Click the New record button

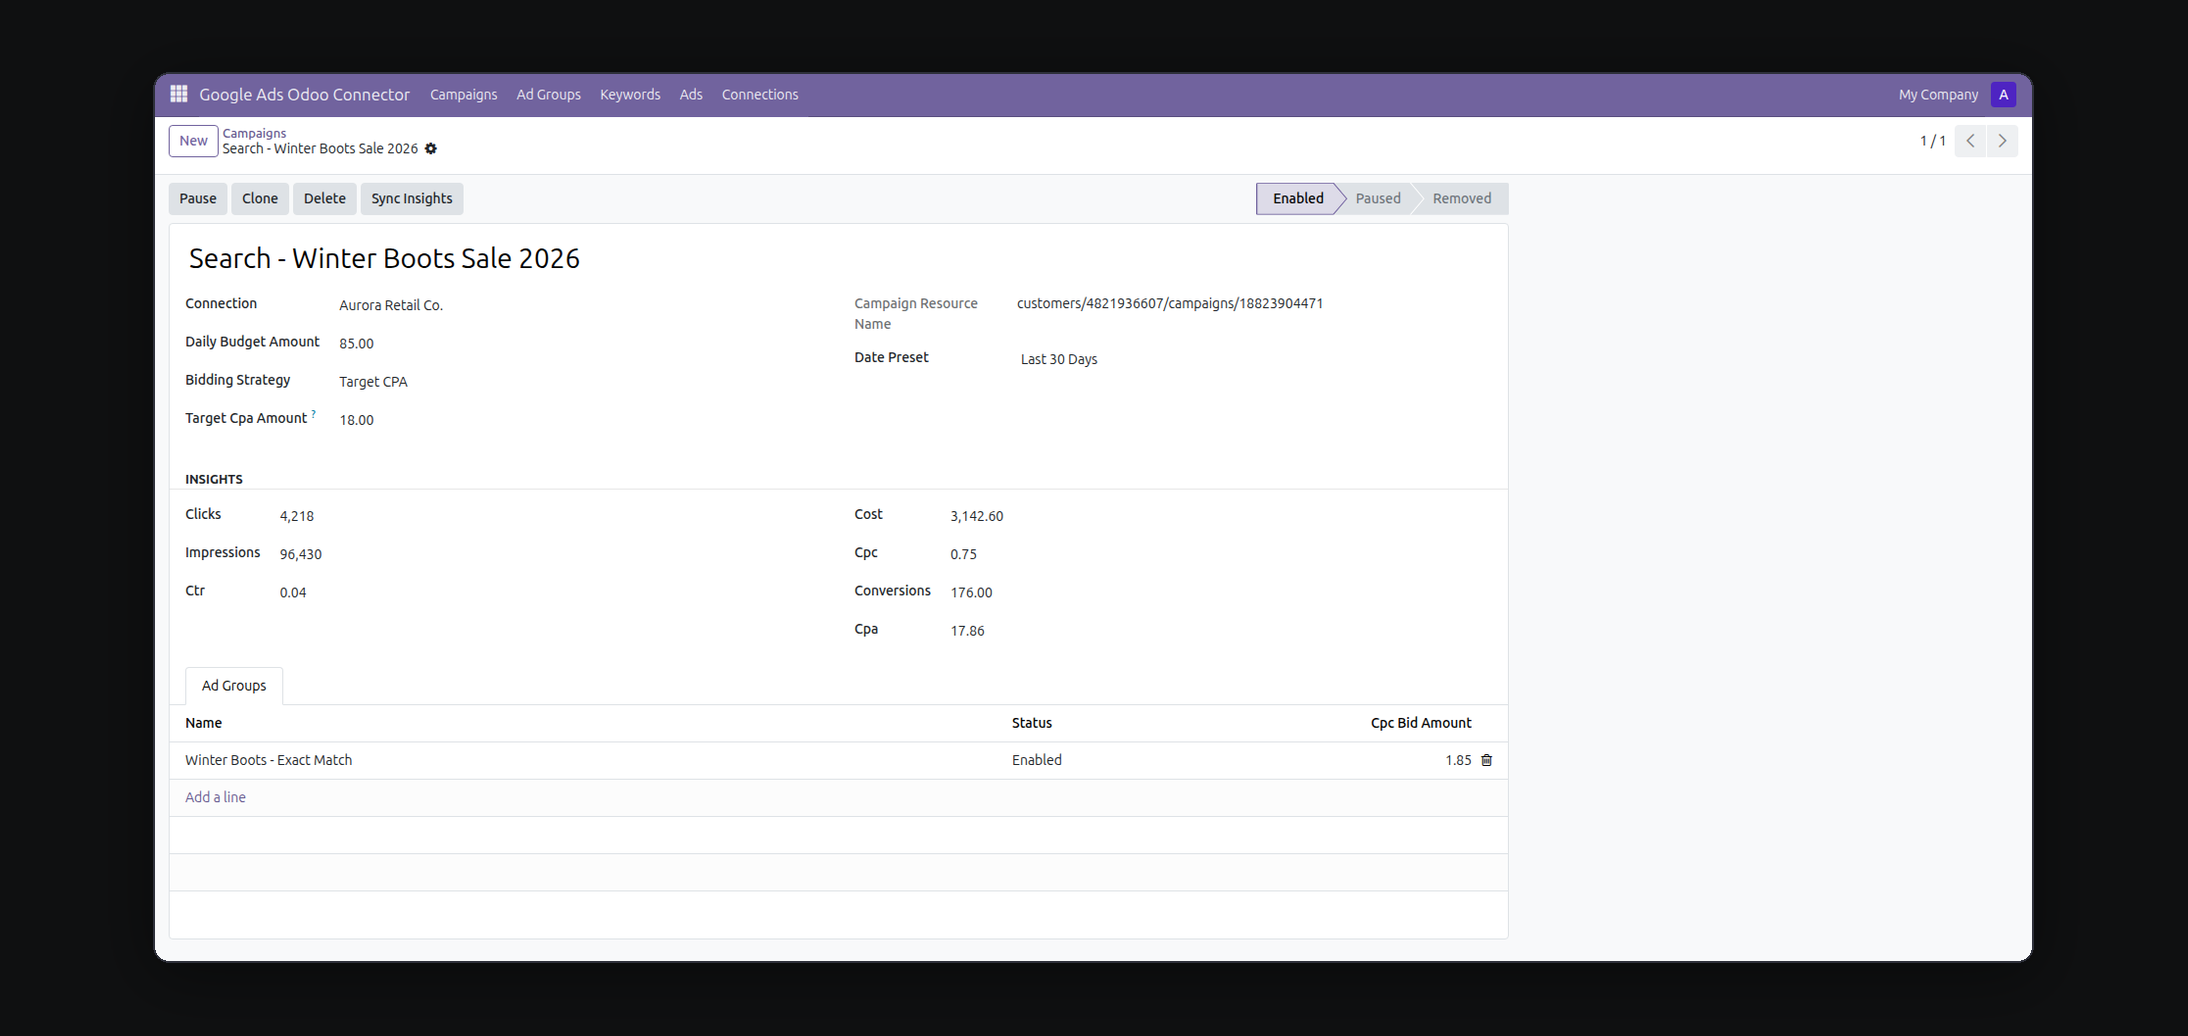coord(193,141)
